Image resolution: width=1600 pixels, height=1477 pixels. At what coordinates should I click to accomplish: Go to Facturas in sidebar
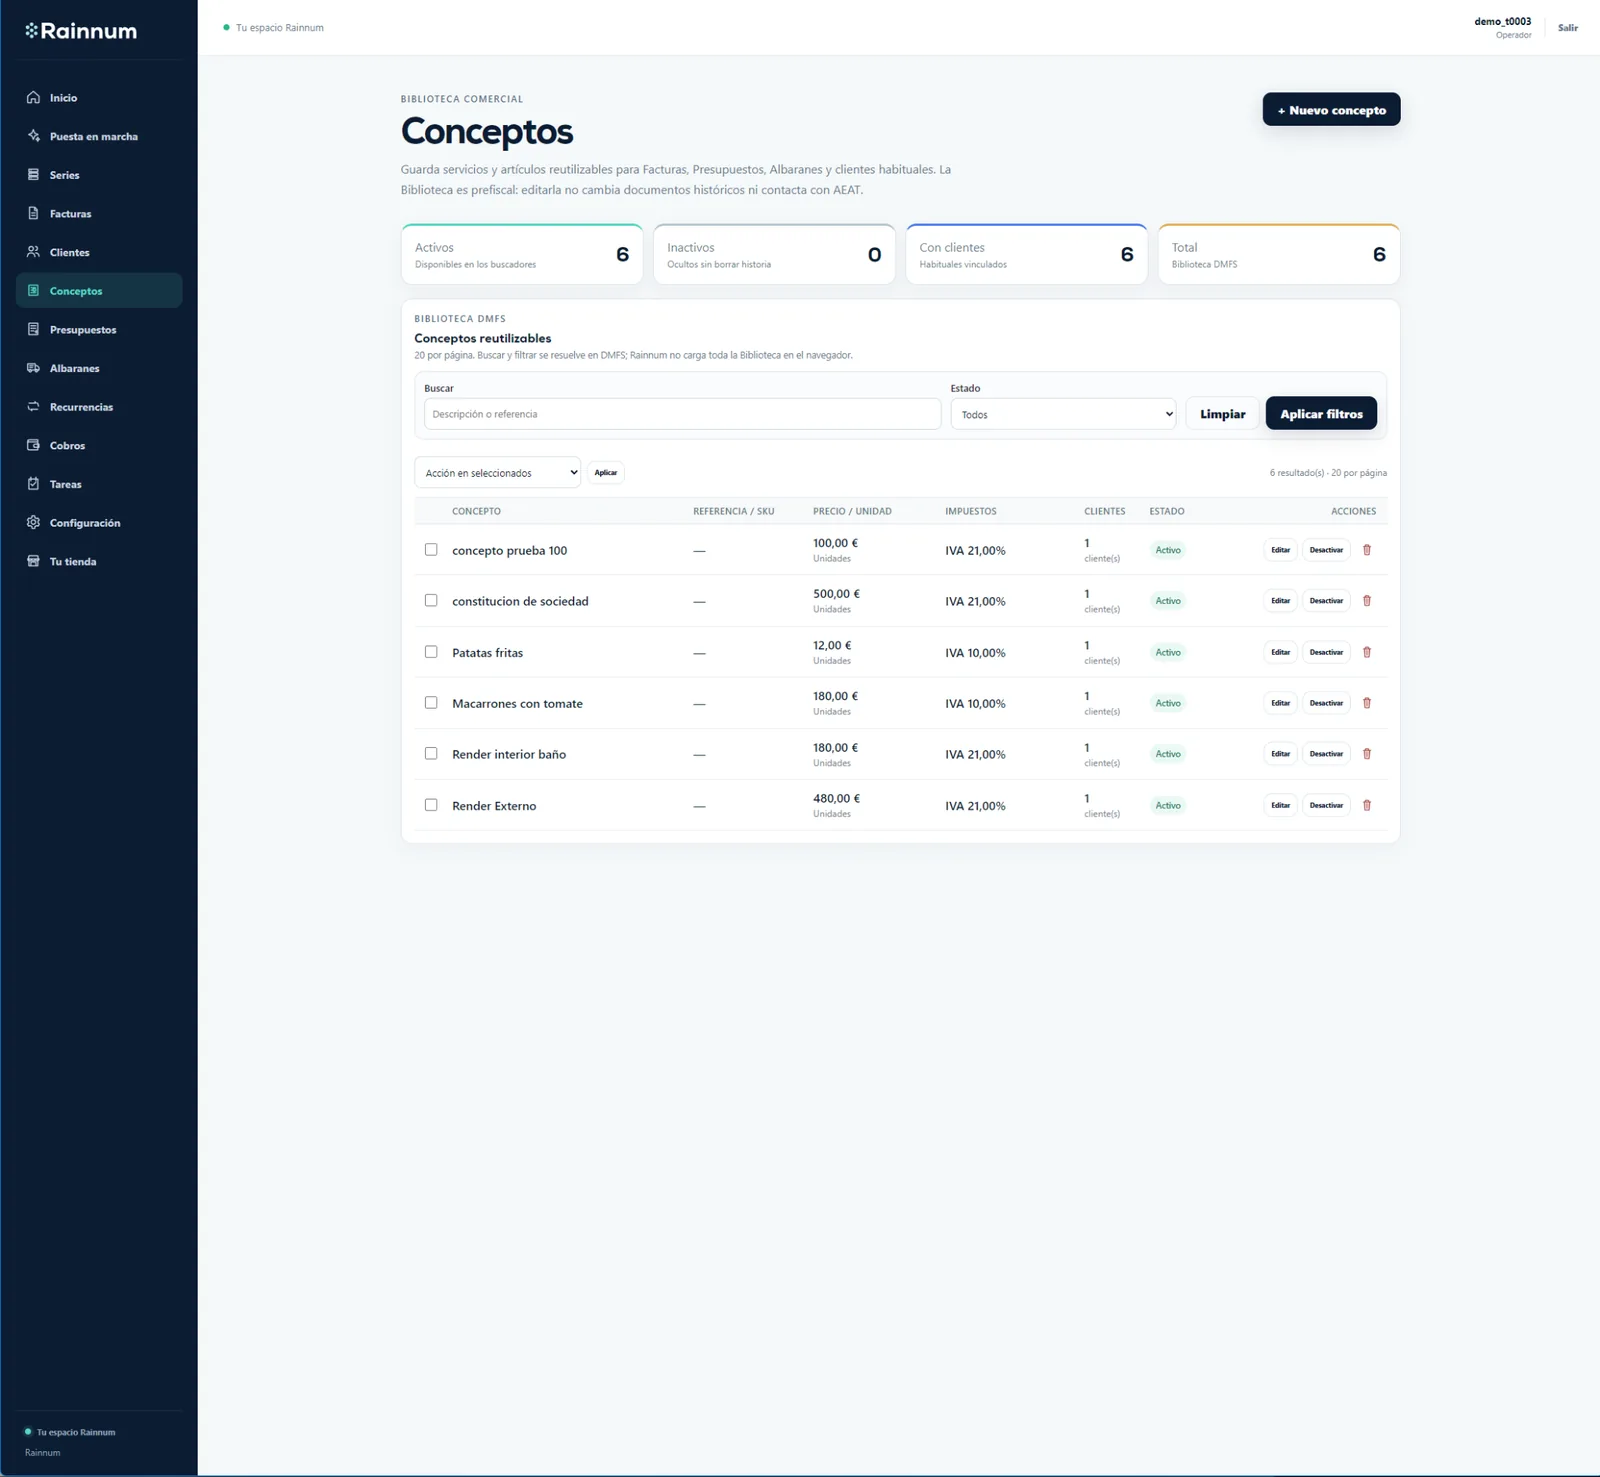point(99,213)
